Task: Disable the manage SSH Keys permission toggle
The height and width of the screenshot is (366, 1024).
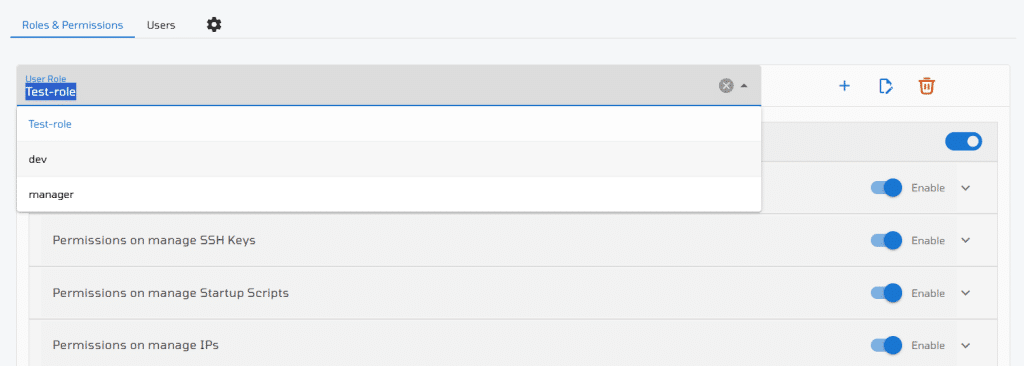Action: [x=886, y=241]
